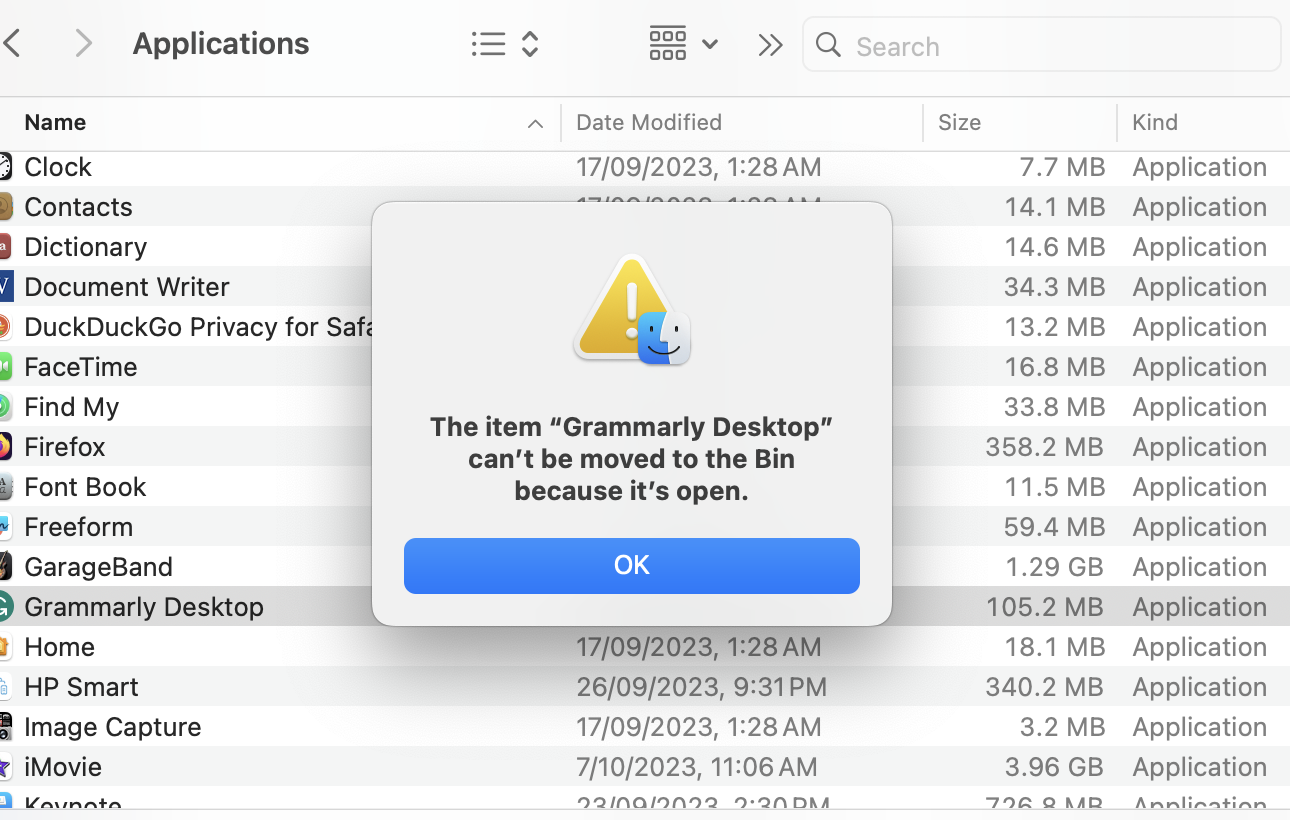Toggle sort order arrow in Name column
The image size is (1290, 820).
[535, 124]
